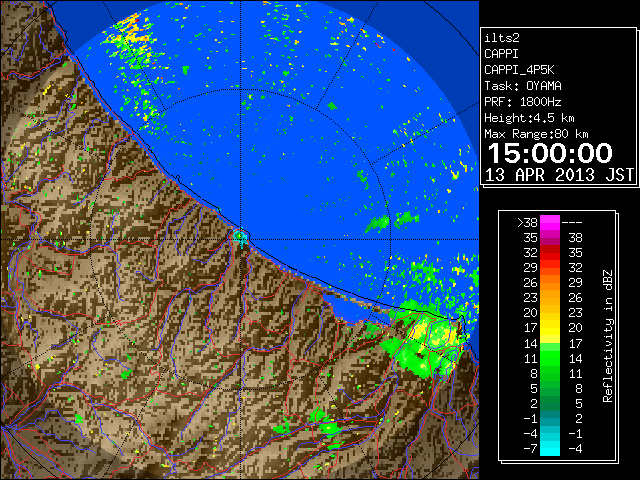Image resolution: width=640 pixels, height=480 pixels.
Task: Click the "---" label at legend top
Action: click(572, 223)
